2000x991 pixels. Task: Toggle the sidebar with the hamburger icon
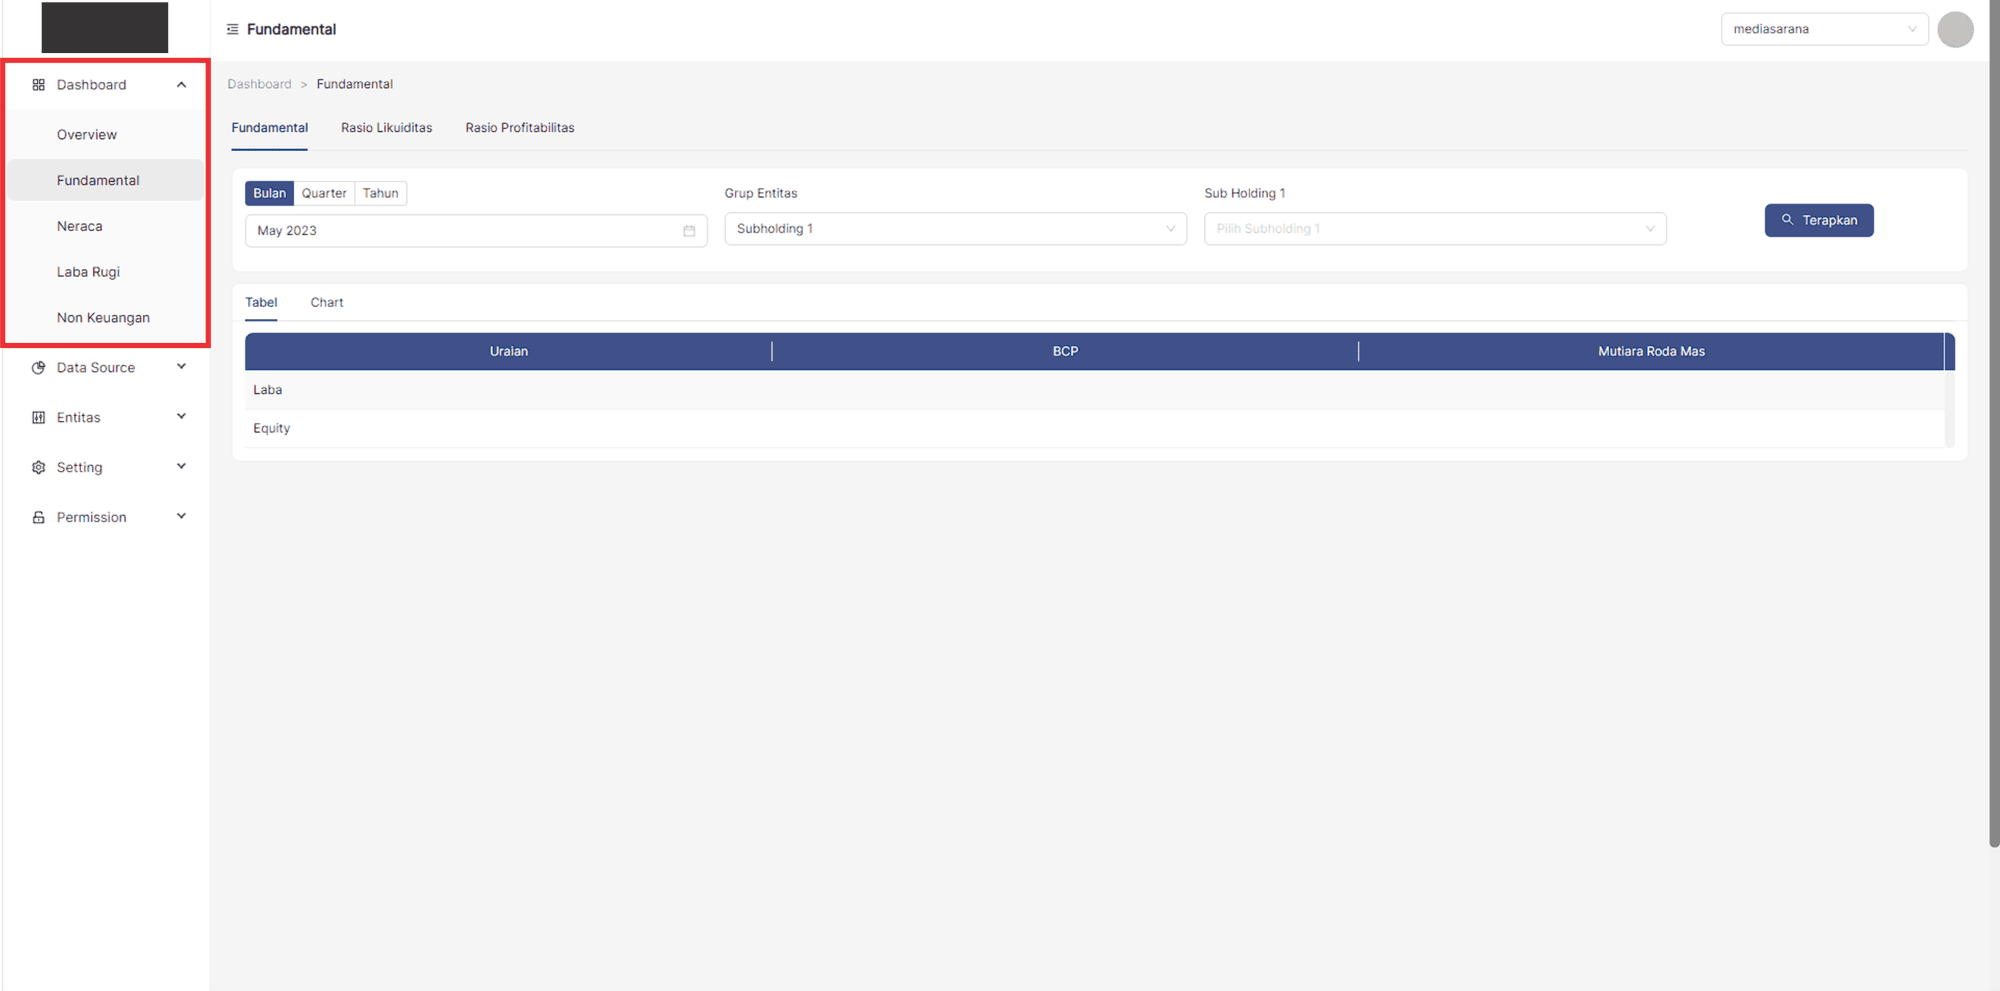[x=231, y=29]
